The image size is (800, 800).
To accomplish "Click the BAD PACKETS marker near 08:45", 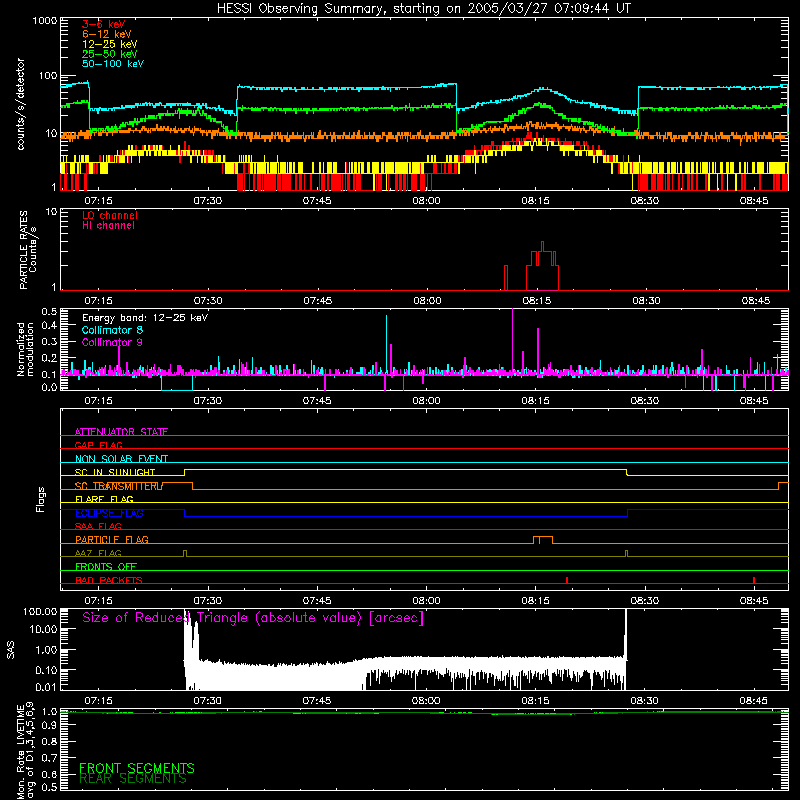I will pyautogui.click(x=754, y=580).
